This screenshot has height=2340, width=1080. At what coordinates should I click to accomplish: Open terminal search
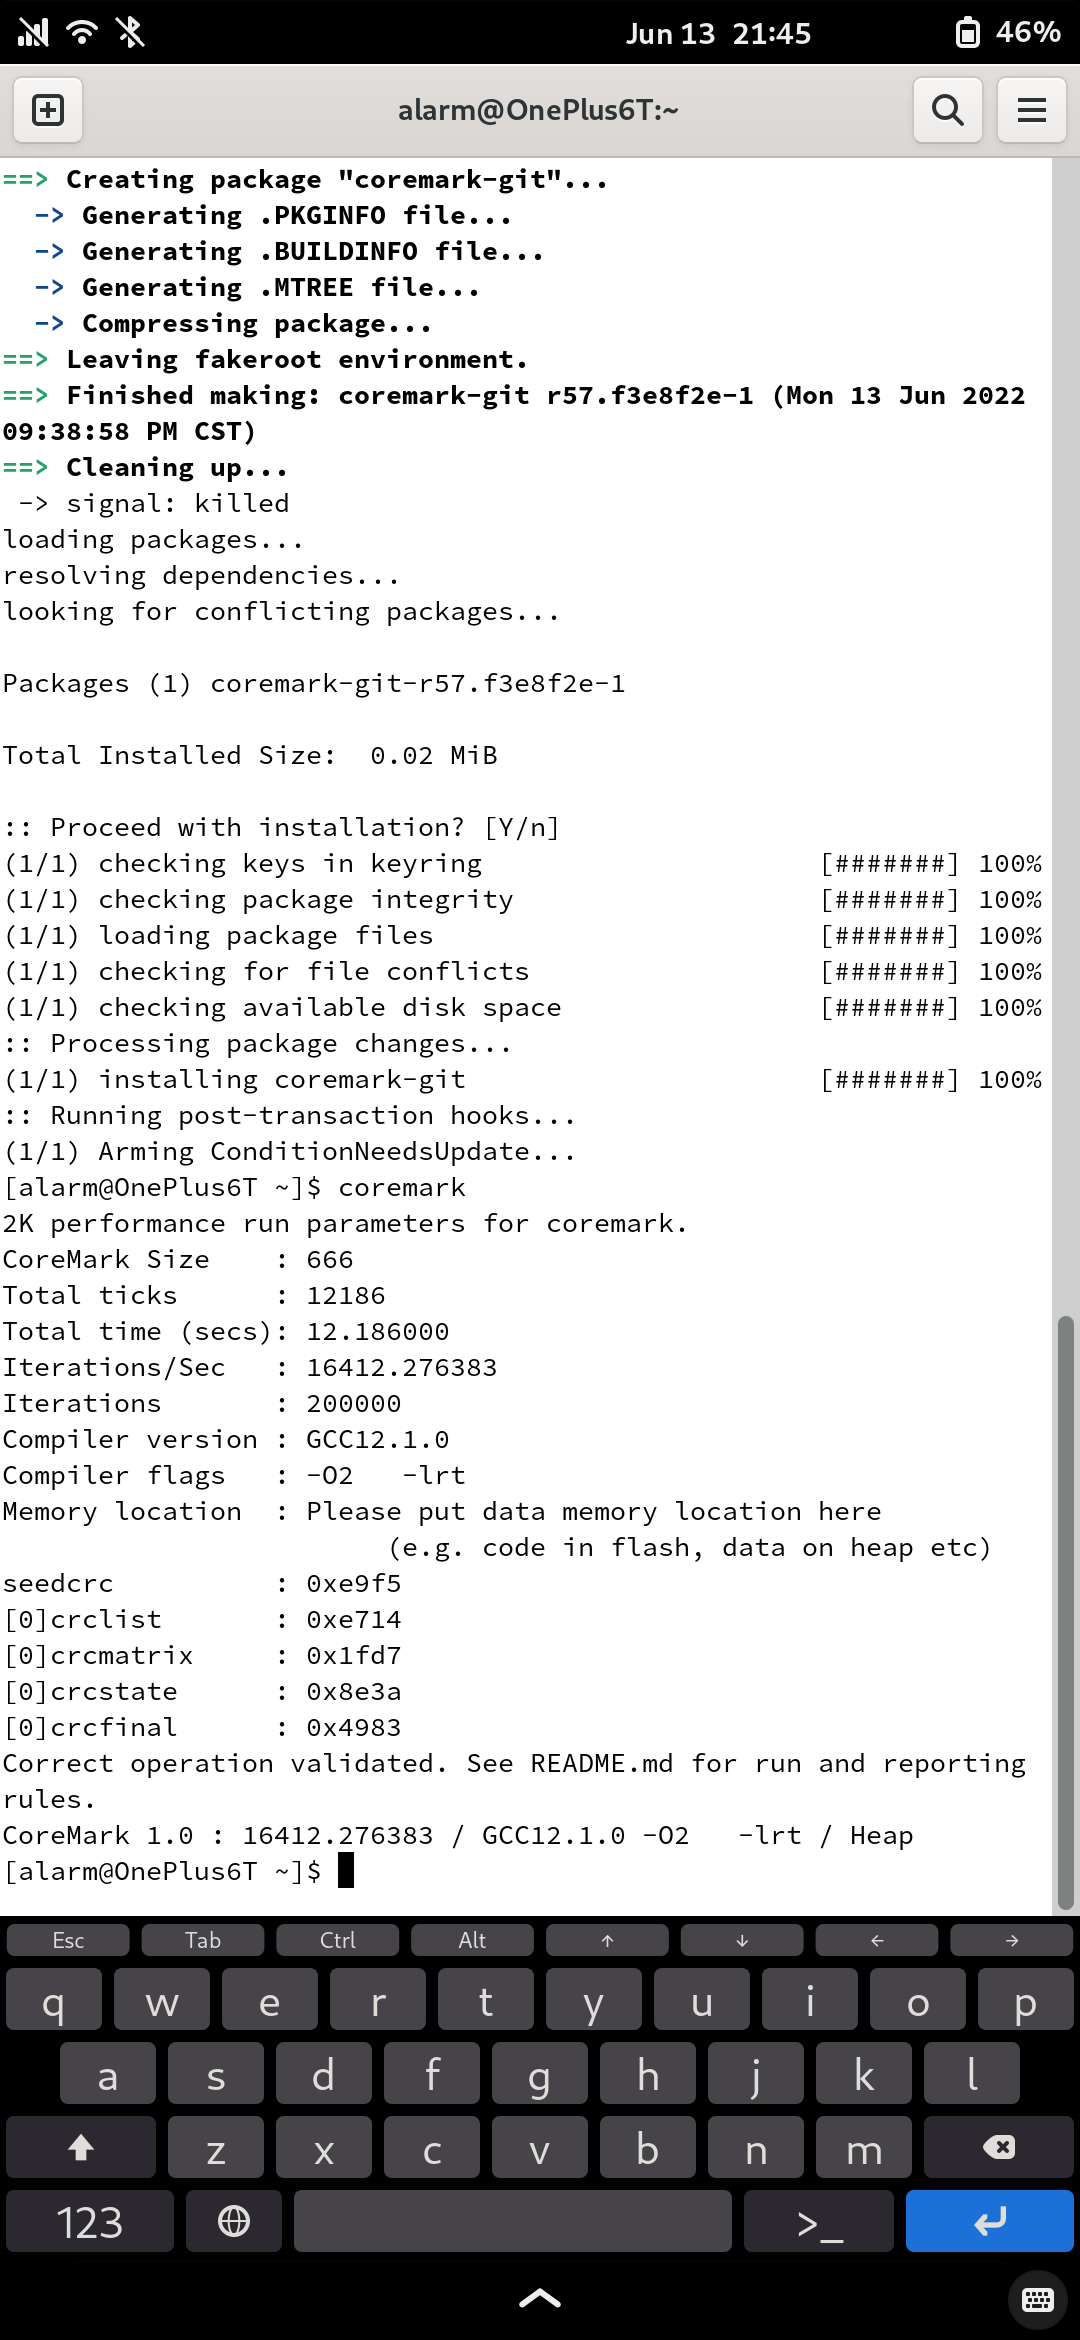point(947,110)
